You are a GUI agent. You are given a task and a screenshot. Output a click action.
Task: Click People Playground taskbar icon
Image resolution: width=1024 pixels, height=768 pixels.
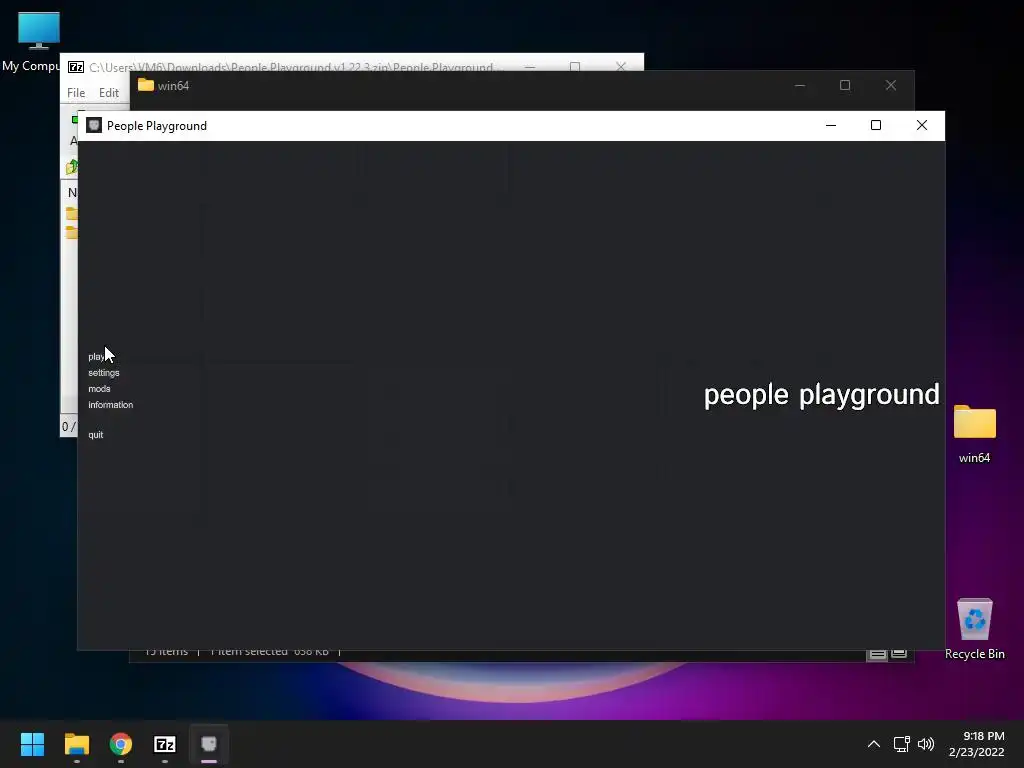tap(209, 744)
